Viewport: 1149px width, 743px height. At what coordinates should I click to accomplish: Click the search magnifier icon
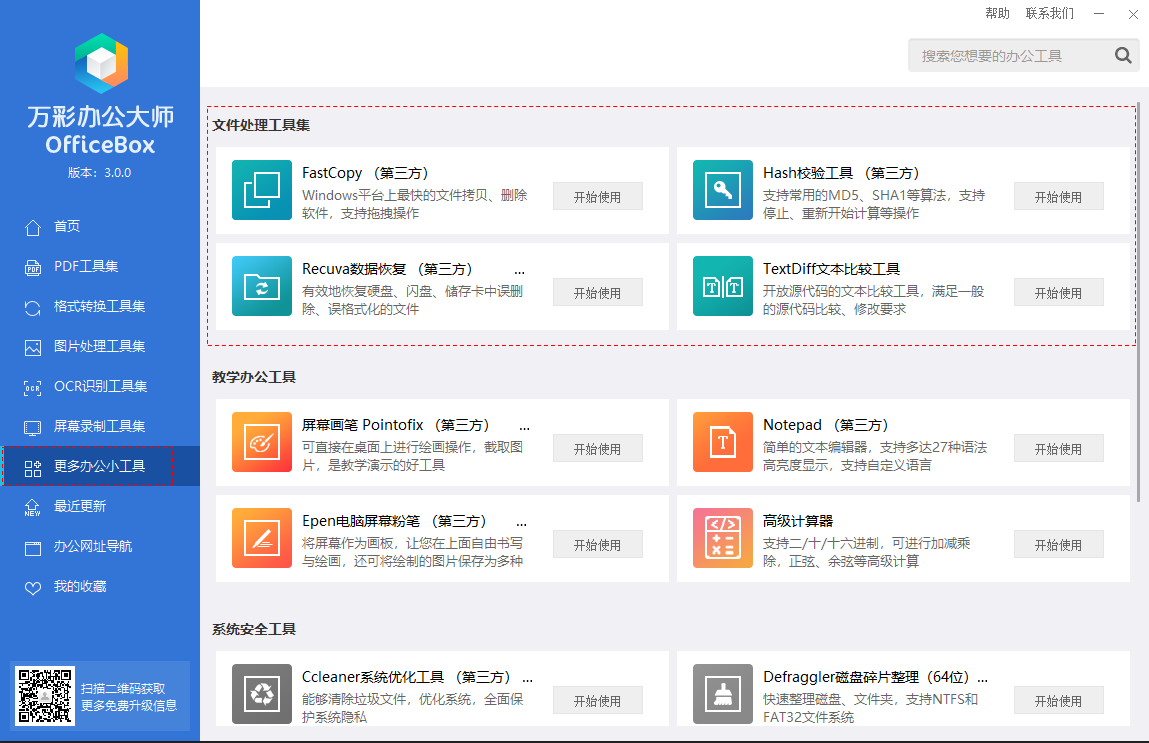(1123, 56)
